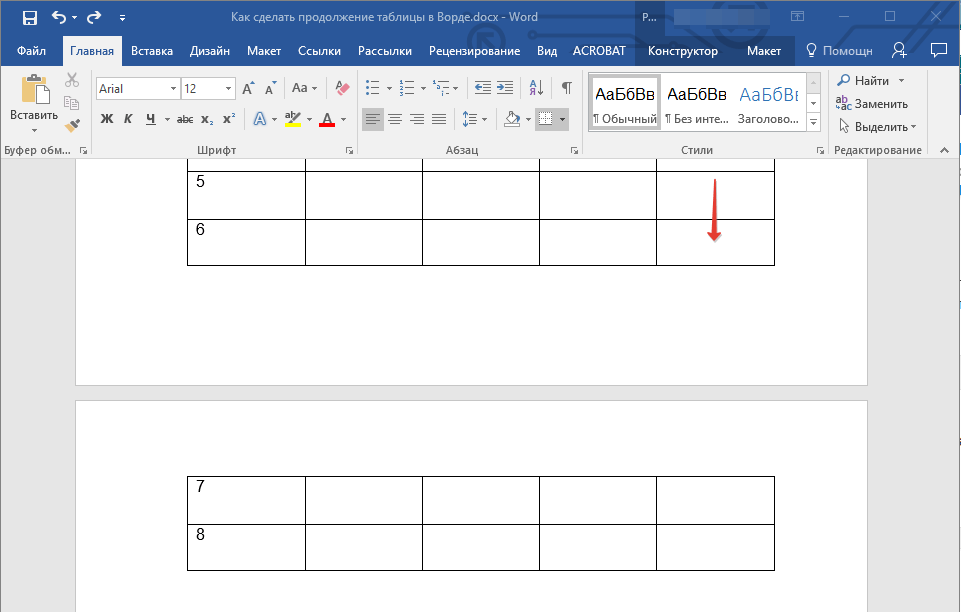Toggle superscript formatting
Screen dimensions: 961x612
pos(229,119)
